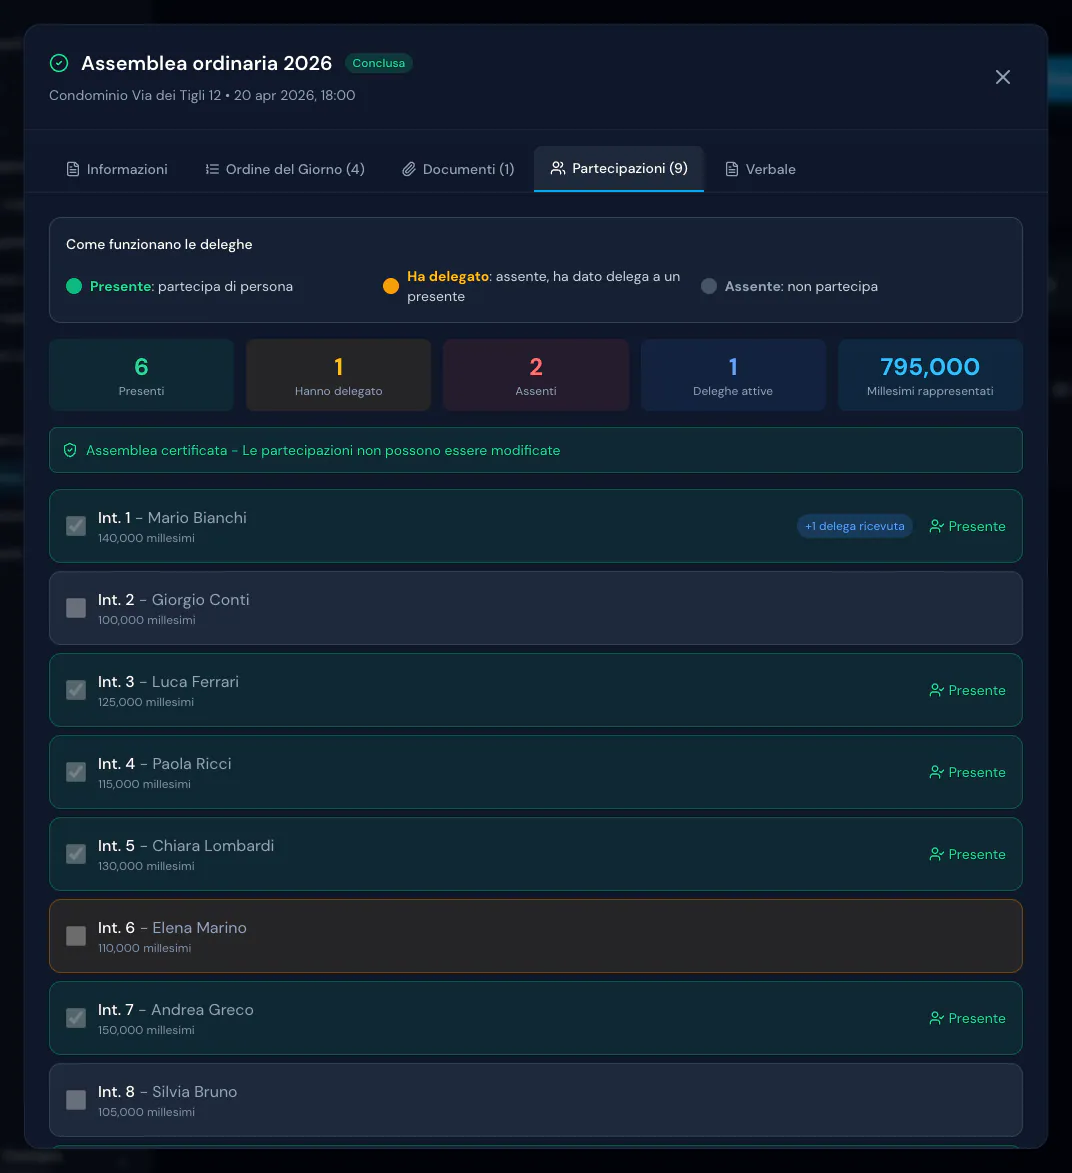Toggle the checkbox for Int. 6 Elena Marino
The image size is (1072, 1173).
click(76, 936)
